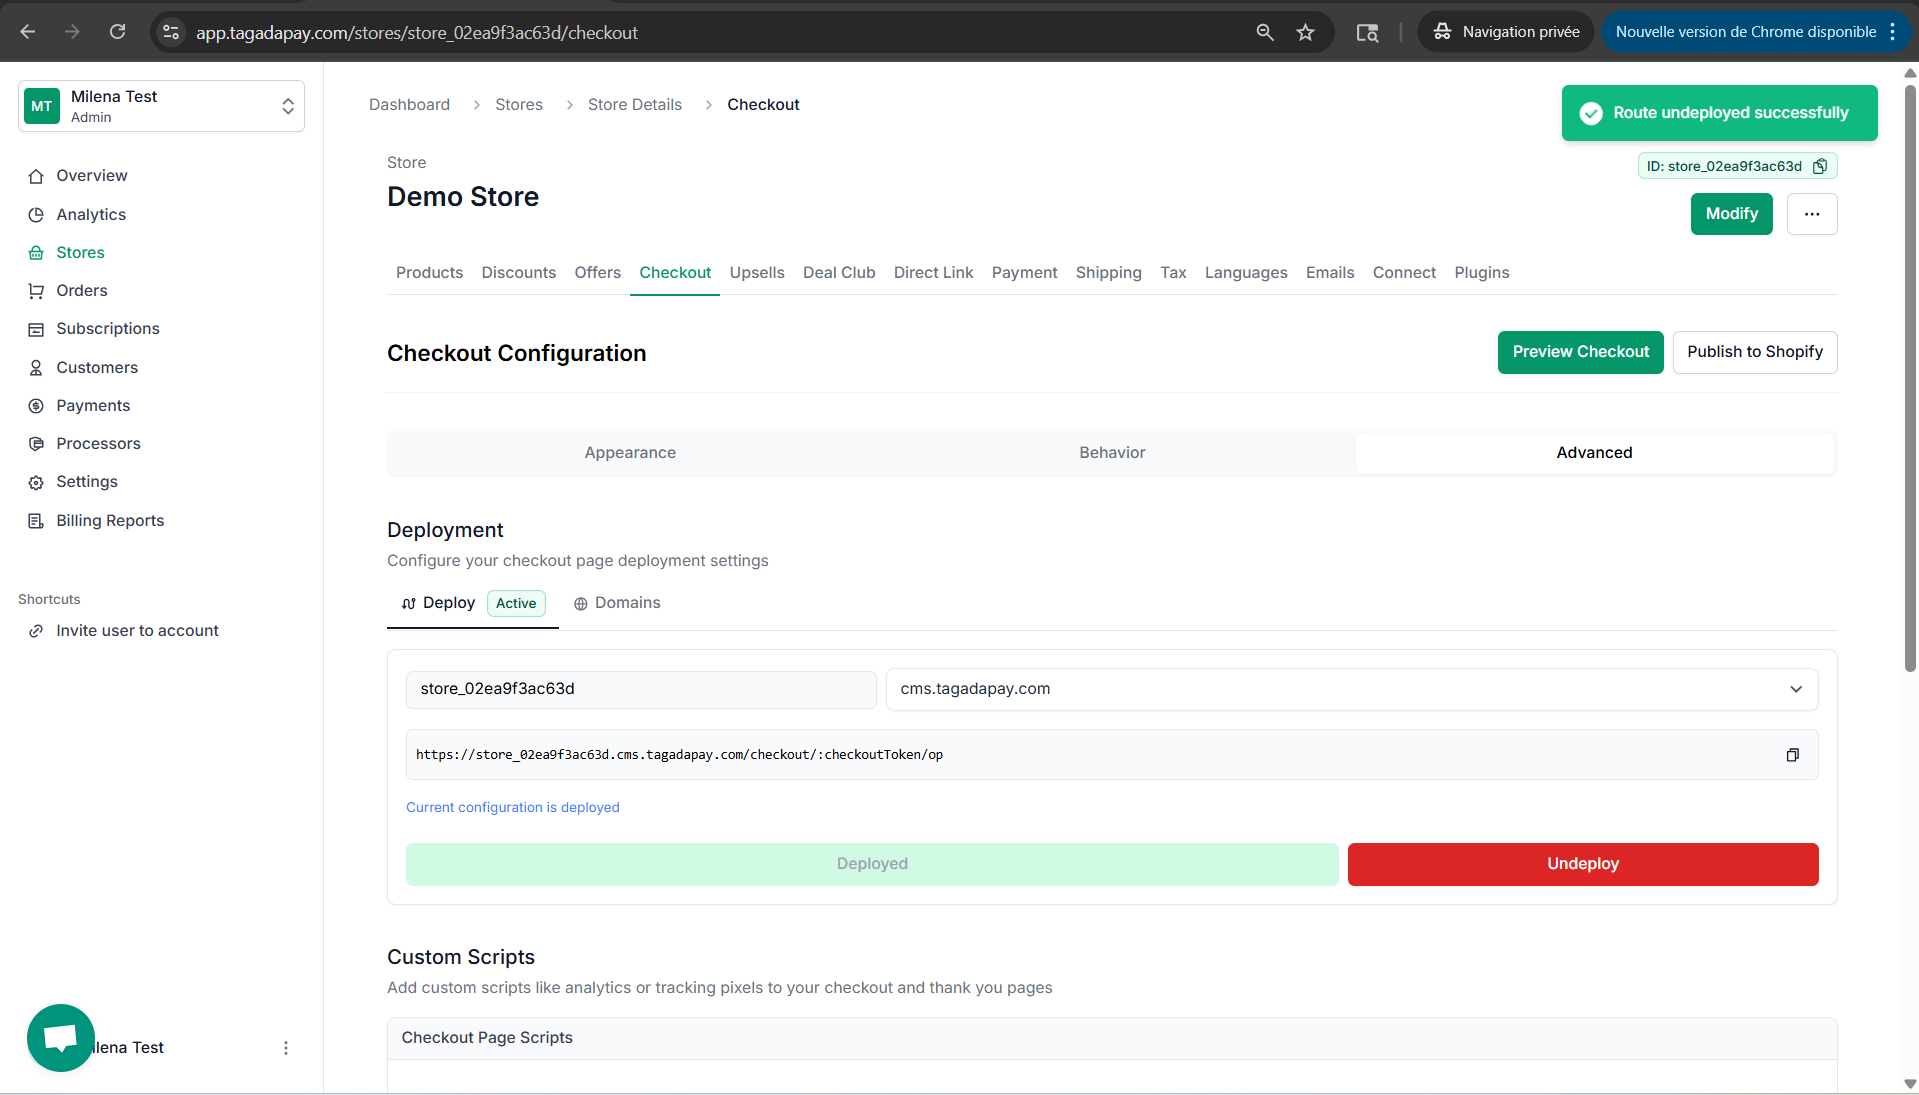Open the Domains tab under Deployment

(617, 603)
